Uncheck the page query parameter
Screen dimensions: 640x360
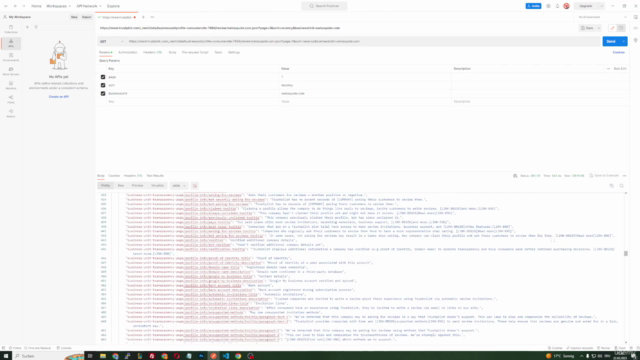(x=103, y=77)
